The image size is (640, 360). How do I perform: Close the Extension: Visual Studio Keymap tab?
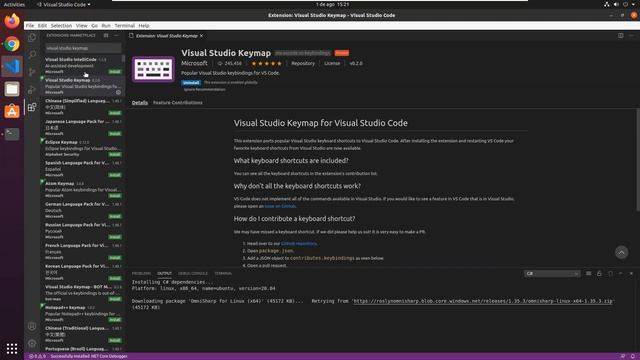(x=201, y=36)
